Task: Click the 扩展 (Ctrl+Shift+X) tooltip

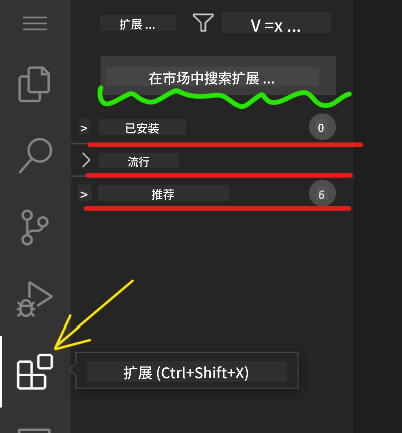Action: tap(187, 371)
